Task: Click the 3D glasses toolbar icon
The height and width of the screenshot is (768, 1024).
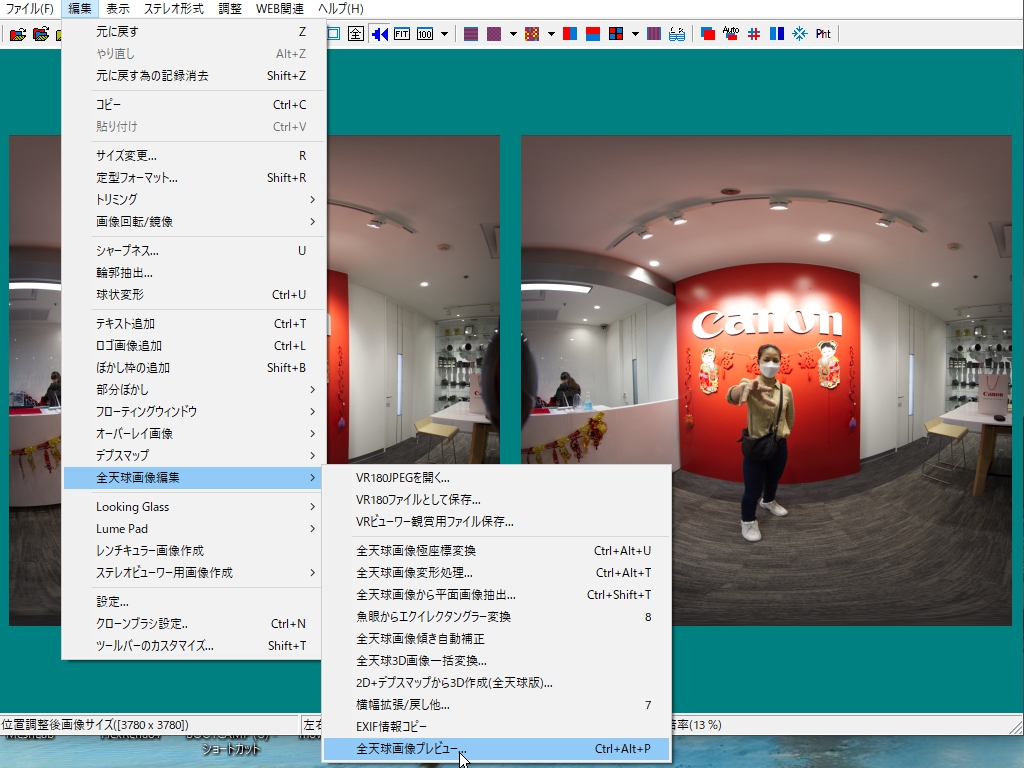Action: [x=677, y=34]
